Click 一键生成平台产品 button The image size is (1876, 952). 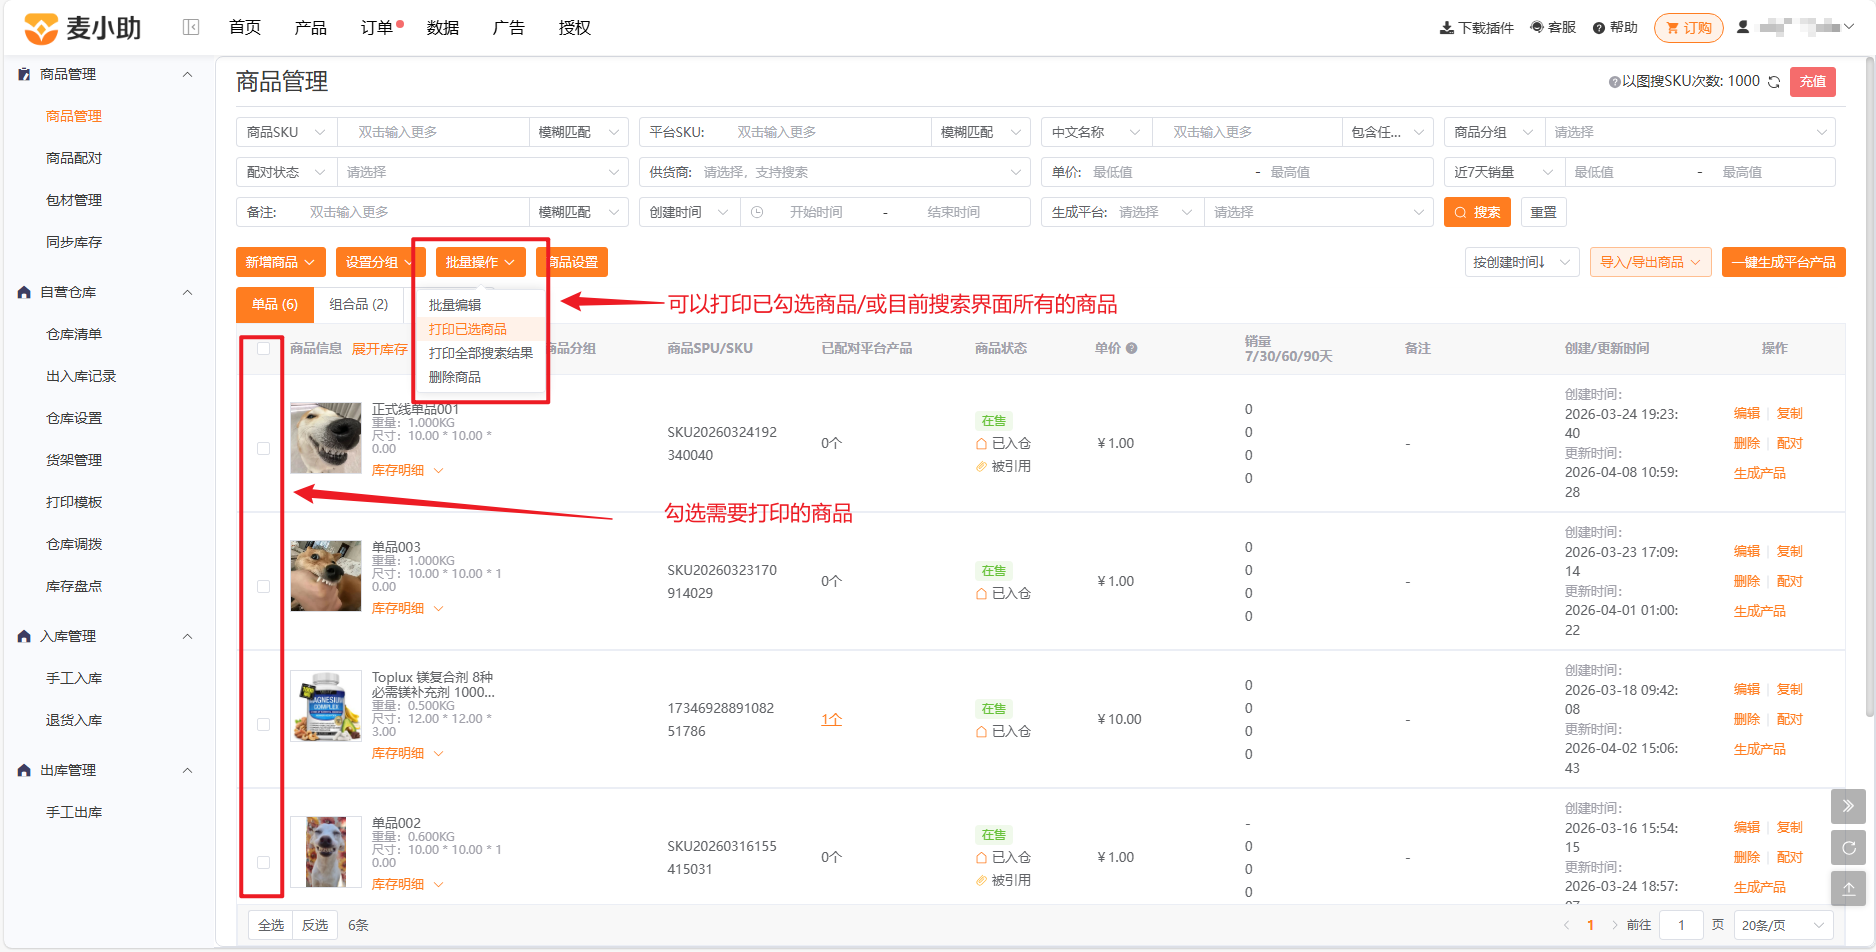tap(1783, 262)
